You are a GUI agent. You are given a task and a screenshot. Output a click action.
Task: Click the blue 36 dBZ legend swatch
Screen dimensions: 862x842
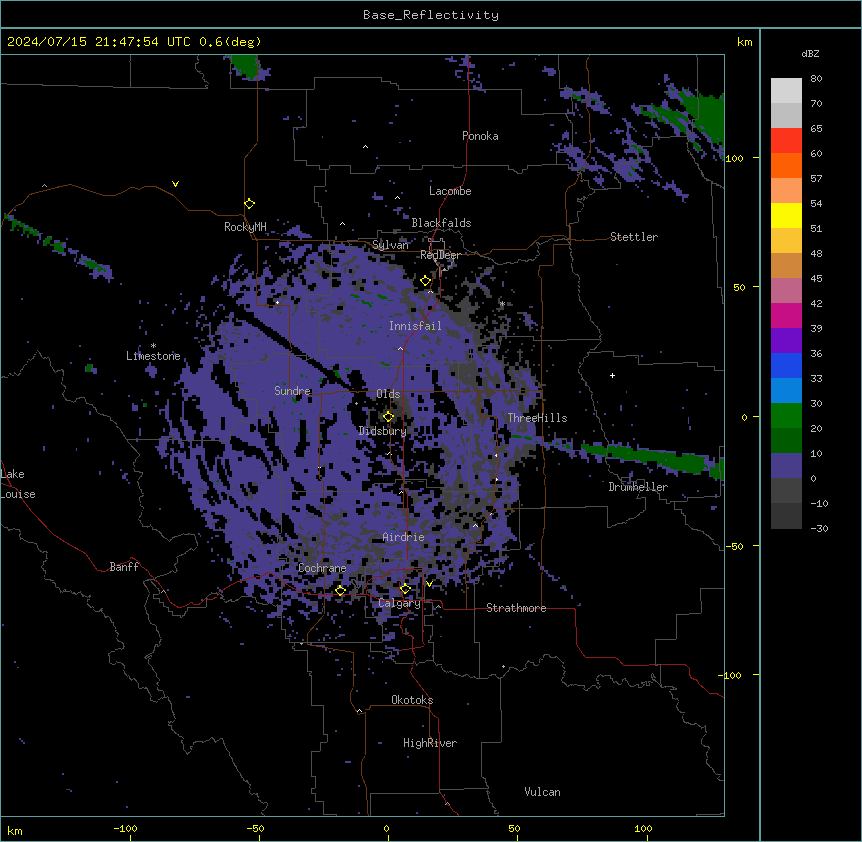[x=786, y=365]
